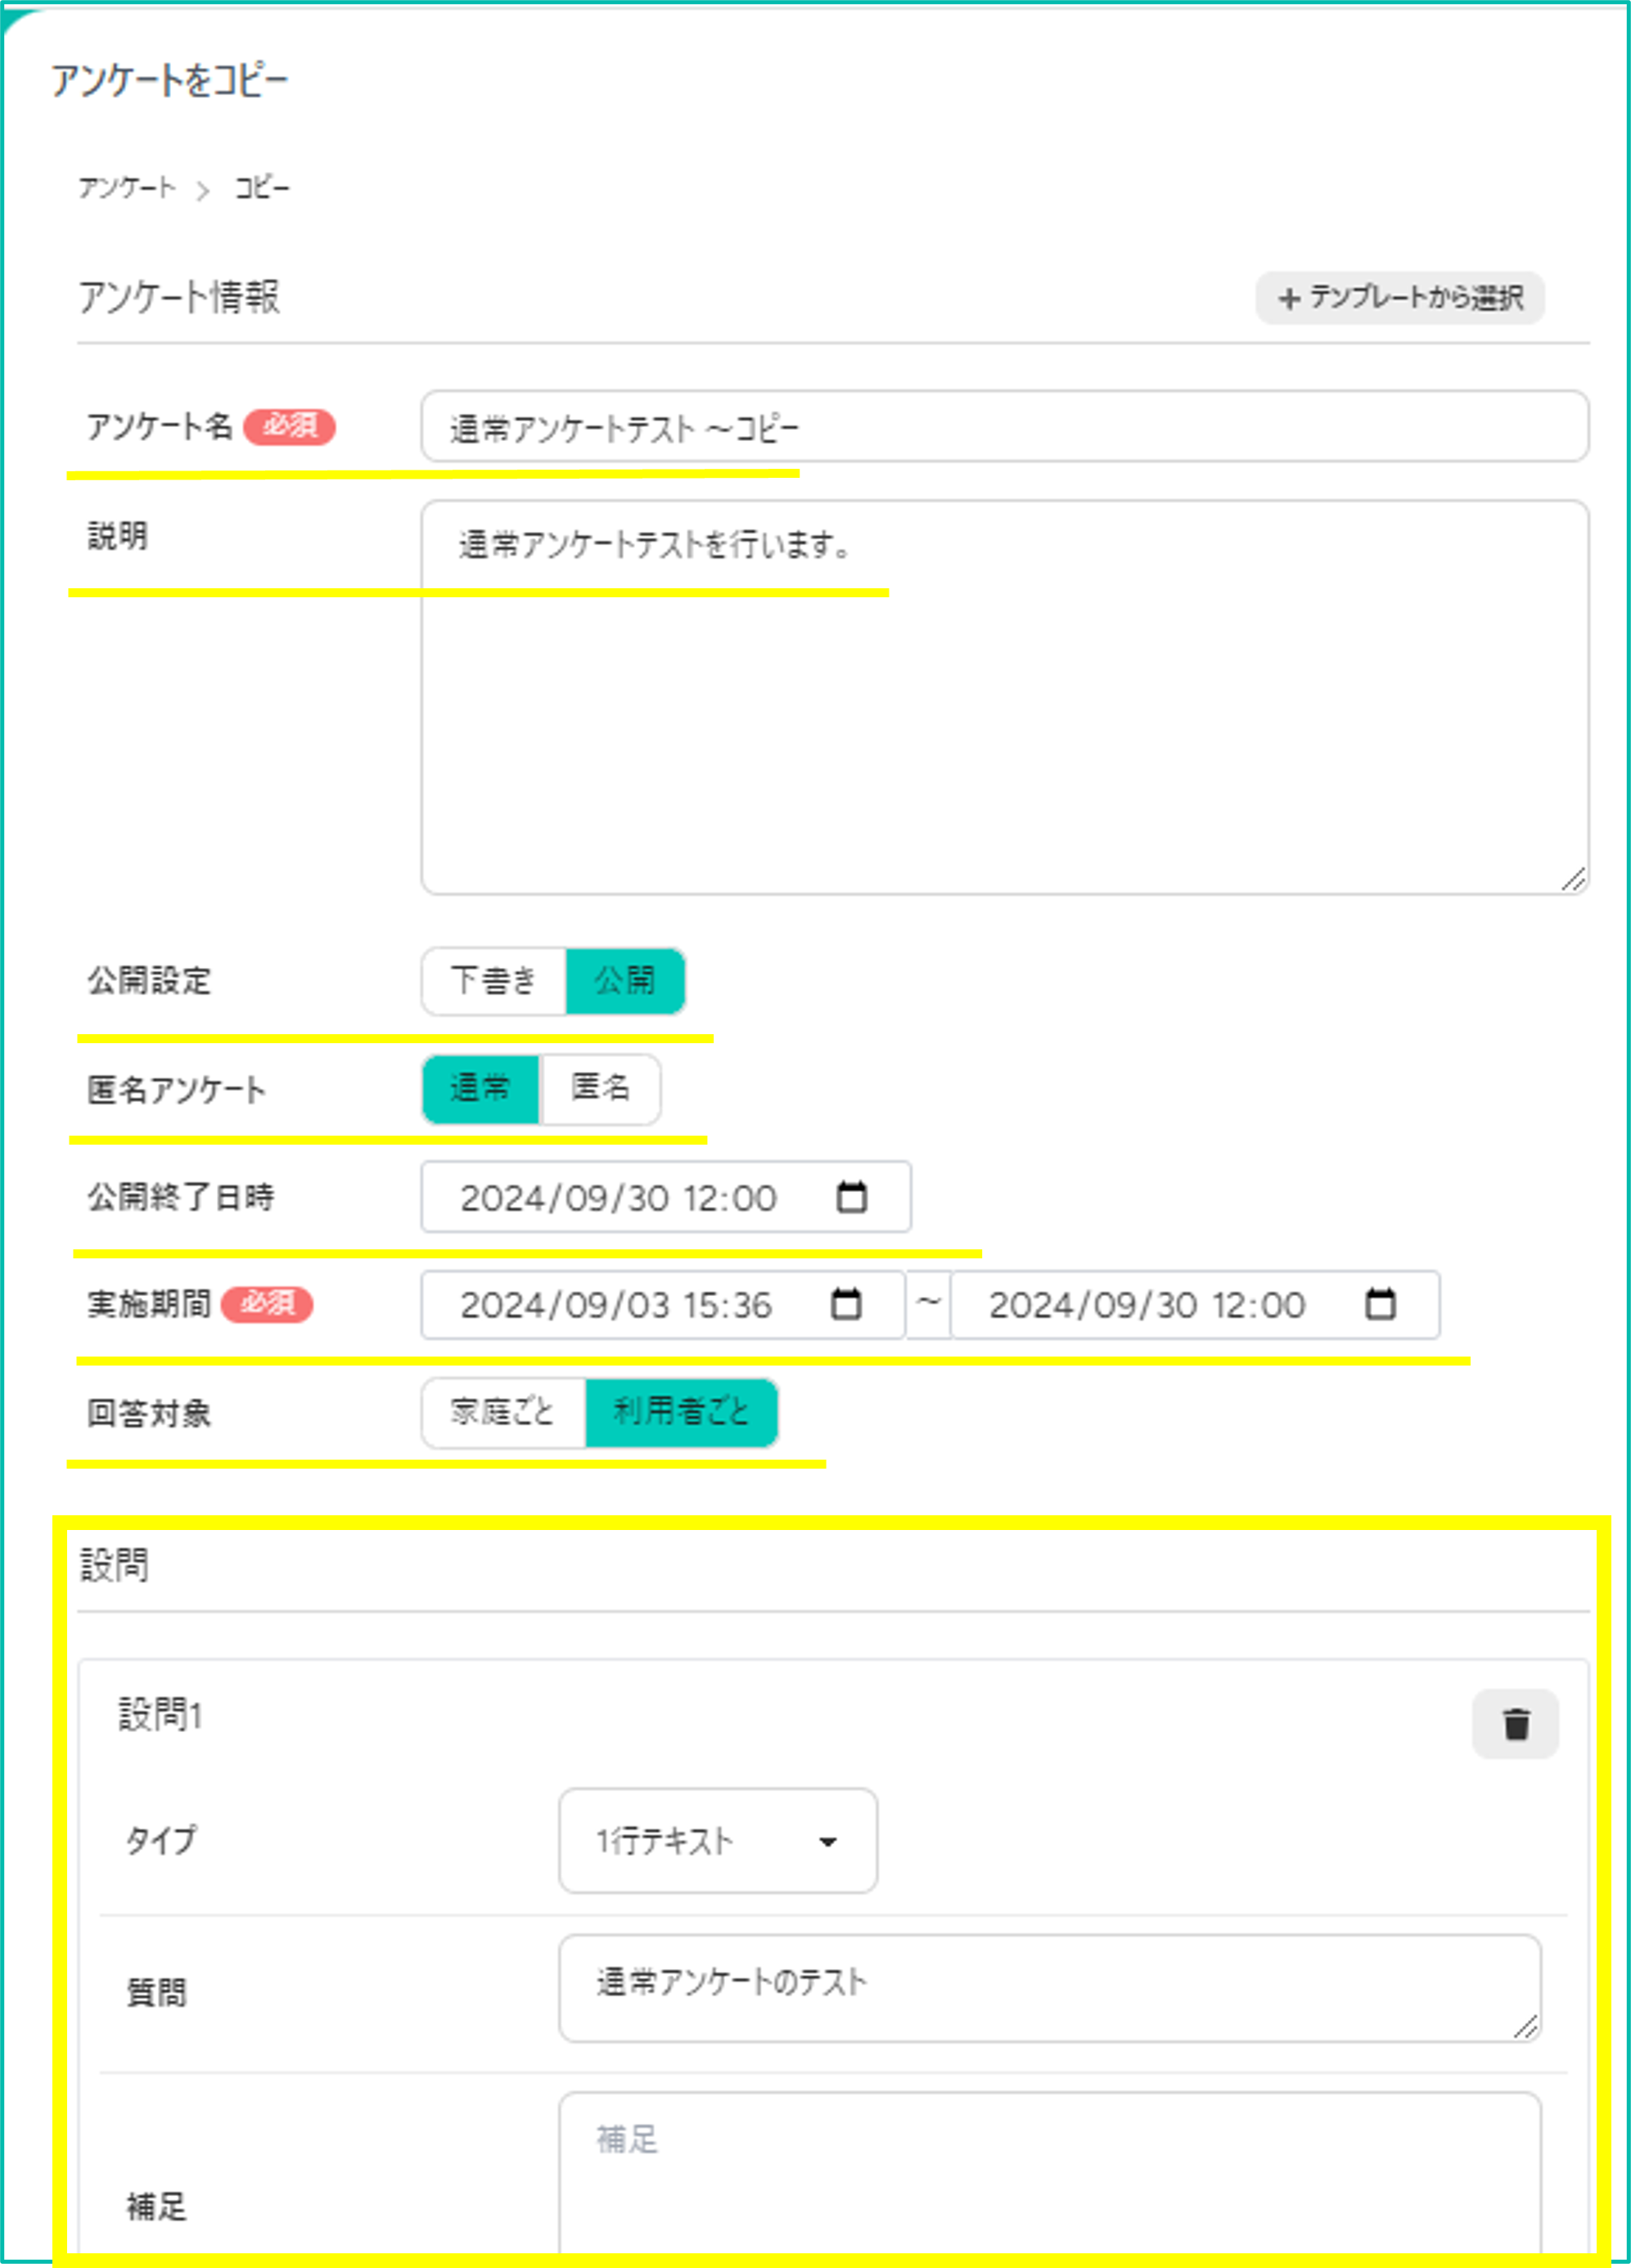Grab the resize handle of 質問 textarea

tap(1525, 2027)
